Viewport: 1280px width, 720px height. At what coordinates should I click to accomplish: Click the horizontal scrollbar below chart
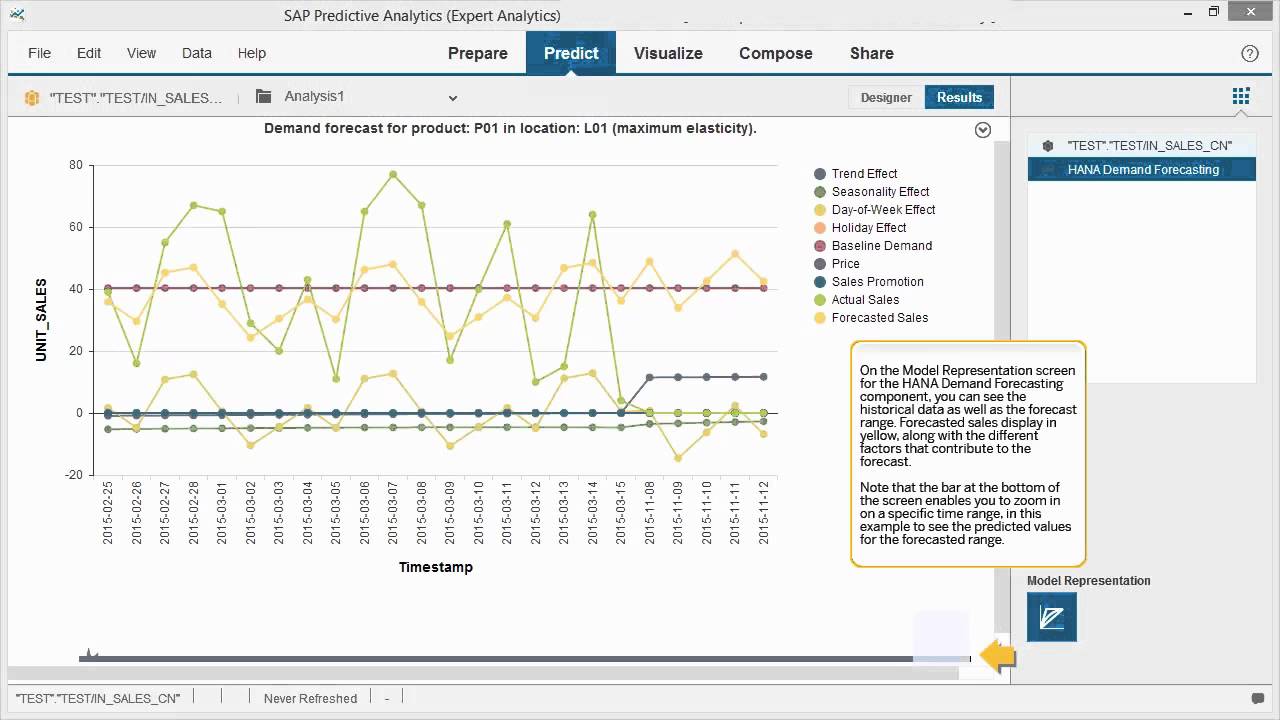(483, 673)
